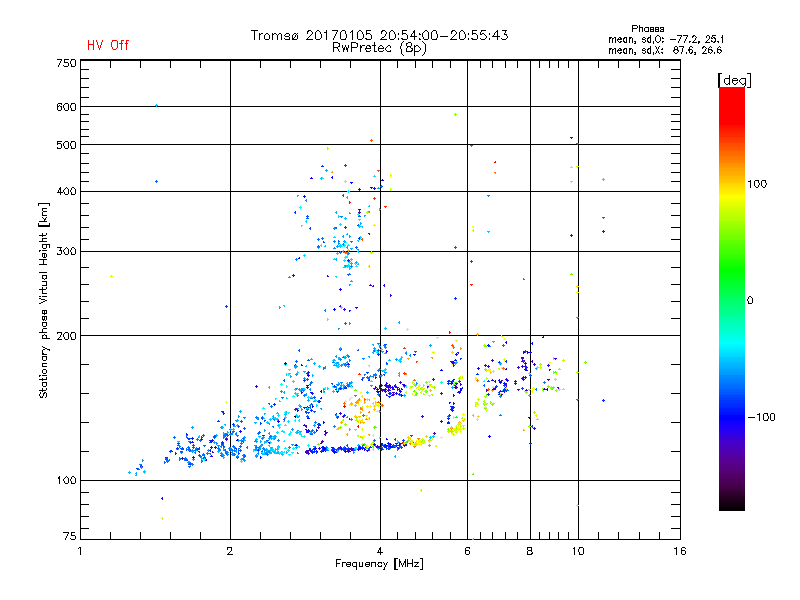Click the x-axis label '4'
Image resolution: width=800 pixels, height=600 pixels.
pyautogui.click(x=380, y=551)
